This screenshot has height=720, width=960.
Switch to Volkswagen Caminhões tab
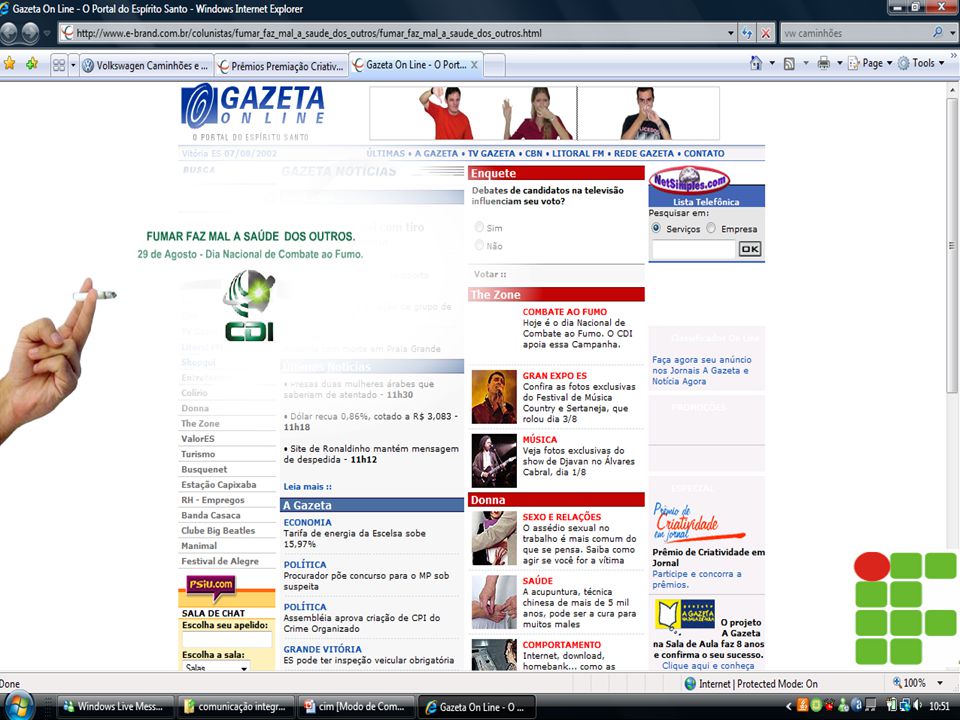(x=147, y=66)
